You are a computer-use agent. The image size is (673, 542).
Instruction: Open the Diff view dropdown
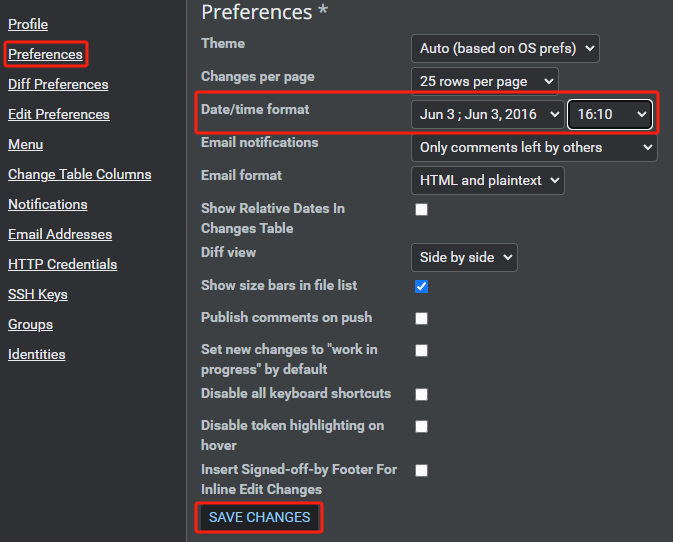click(464, 257)
